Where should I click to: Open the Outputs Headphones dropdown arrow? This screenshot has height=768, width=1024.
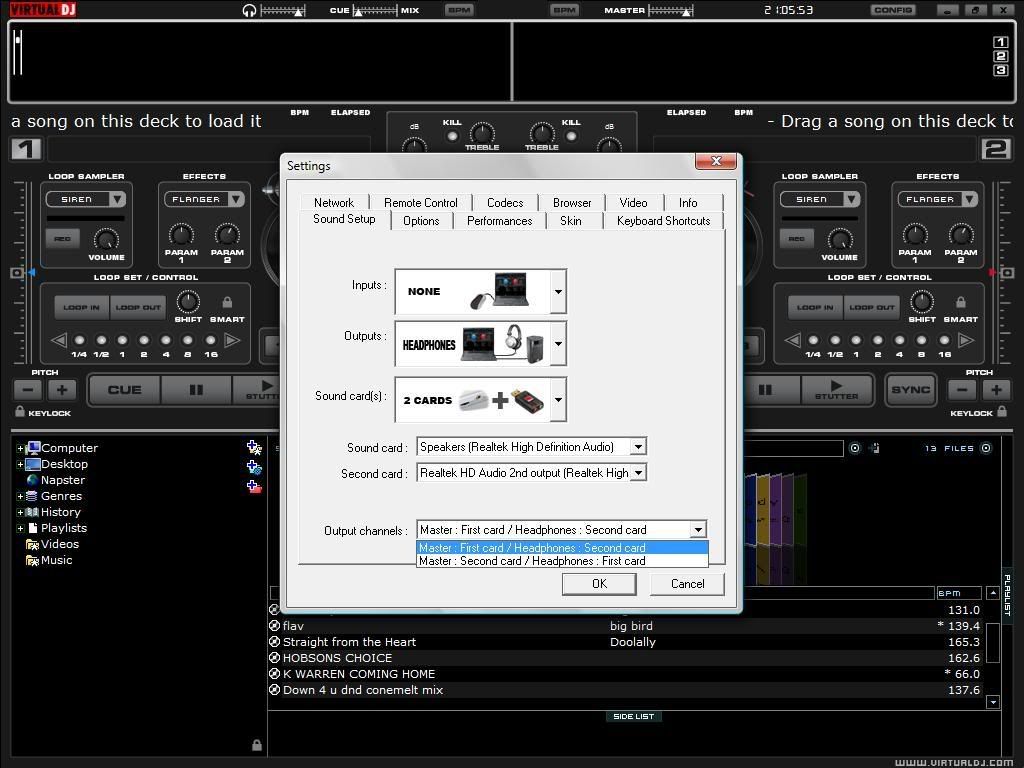click(558, 344)
